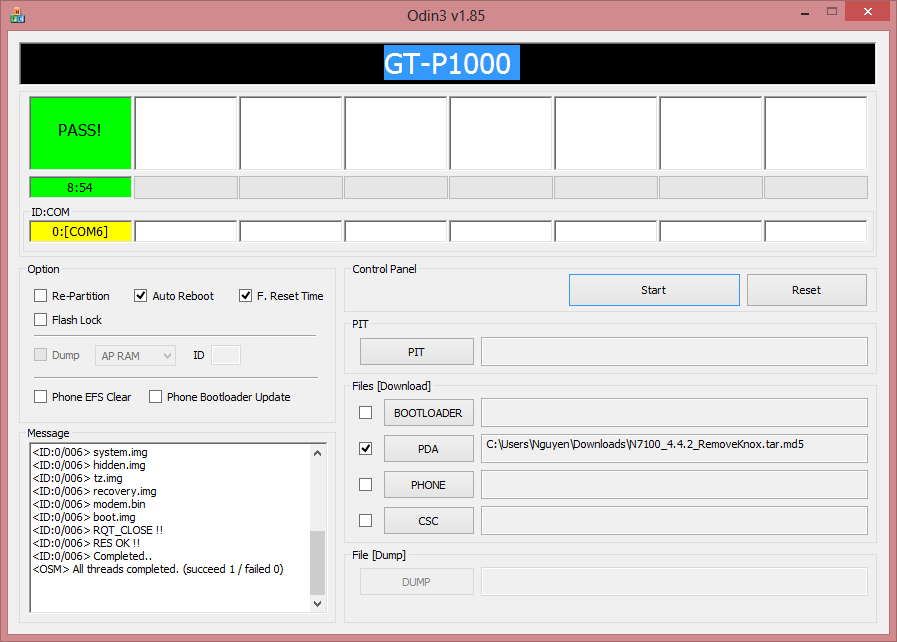Screen dimensions: 897x642
Task: Uncheck the PDA file checkbox
Action: pyautogui.click(x=366, y=449)
